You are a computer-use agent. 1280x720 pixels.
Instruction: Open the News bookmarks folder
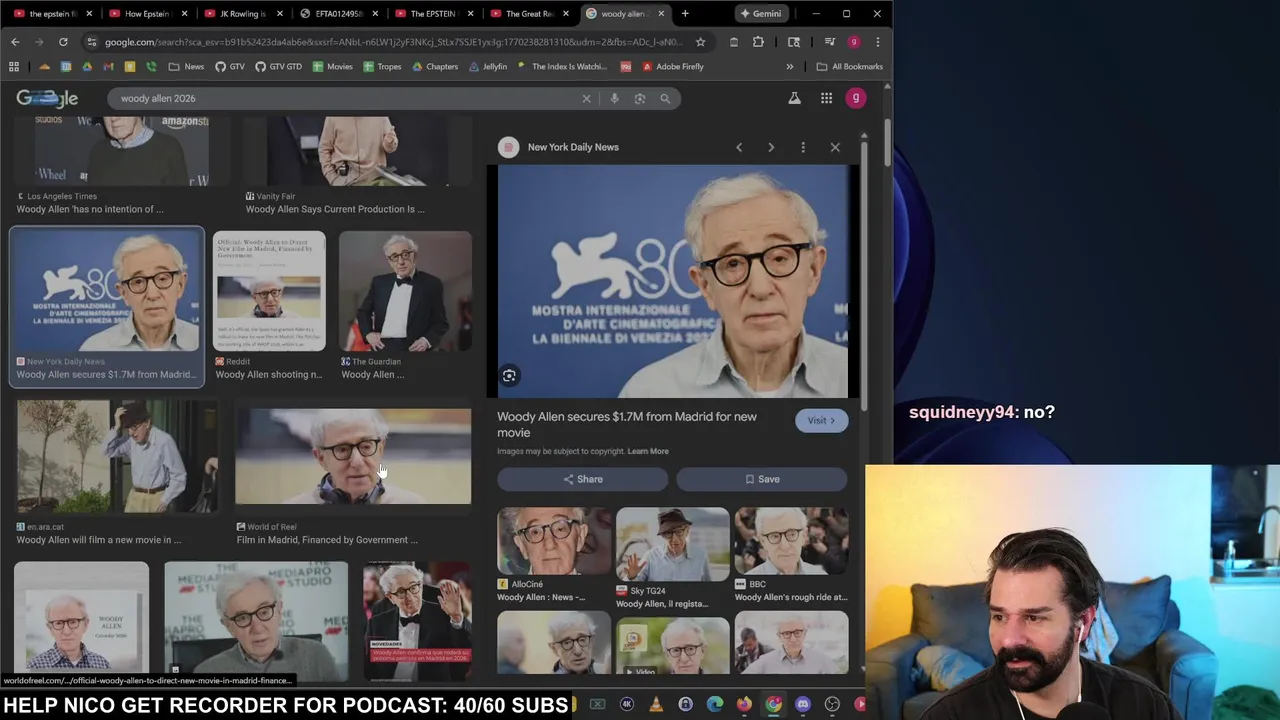coord(187,66)
